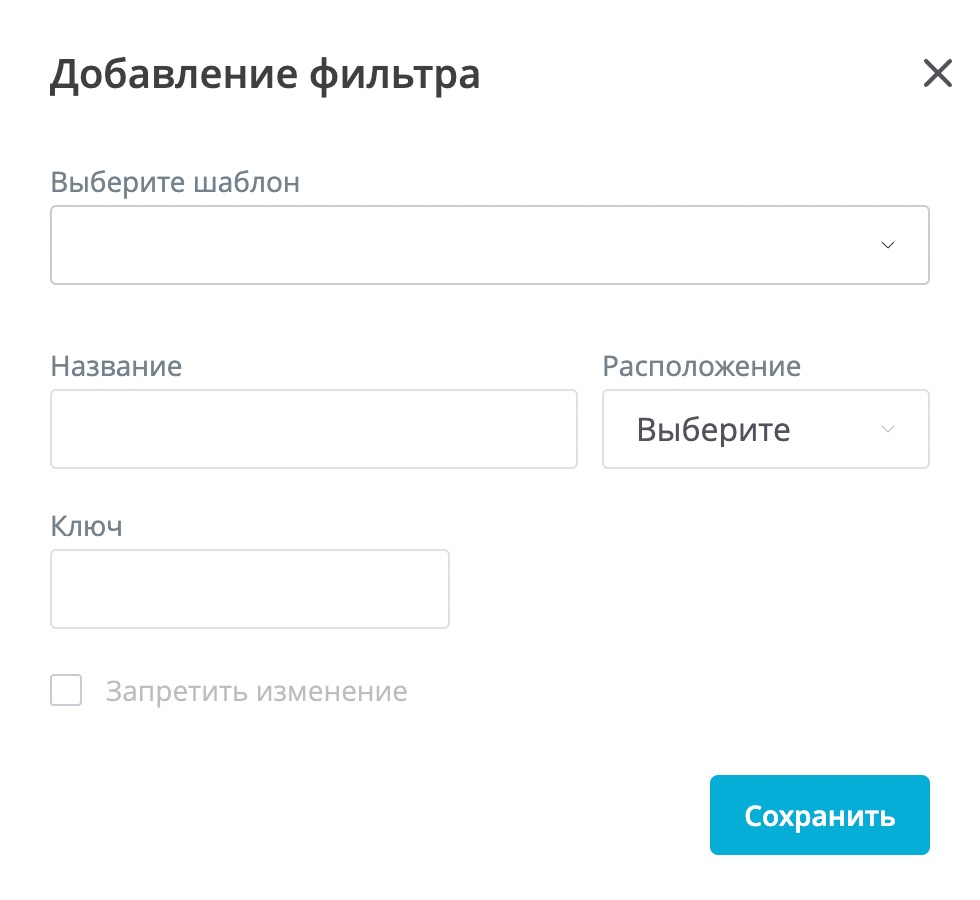The image size is (980, 900).
Task: Click into the Ключ input field
Action: [x=249, y=589]
